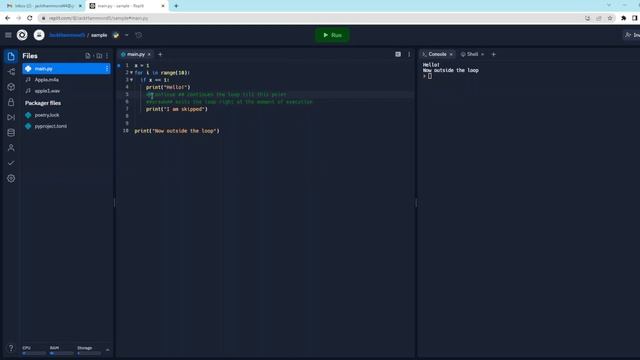Expand the repl name dropdown chevron
The height and width of the screenshot is (360, 640).
pos(127,35)
